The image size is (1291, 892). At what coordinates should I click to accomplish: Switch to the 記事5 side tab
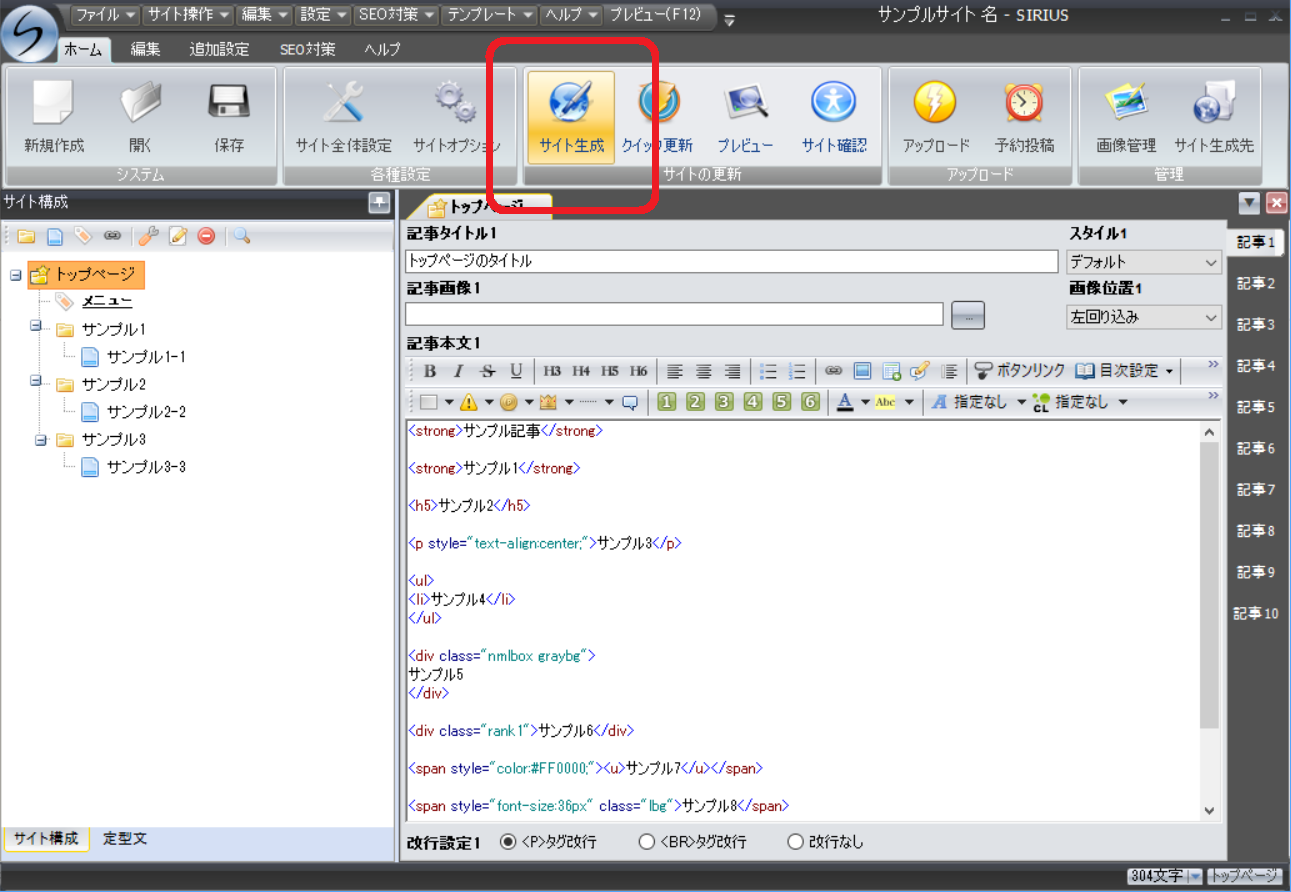click(1255, 407)
